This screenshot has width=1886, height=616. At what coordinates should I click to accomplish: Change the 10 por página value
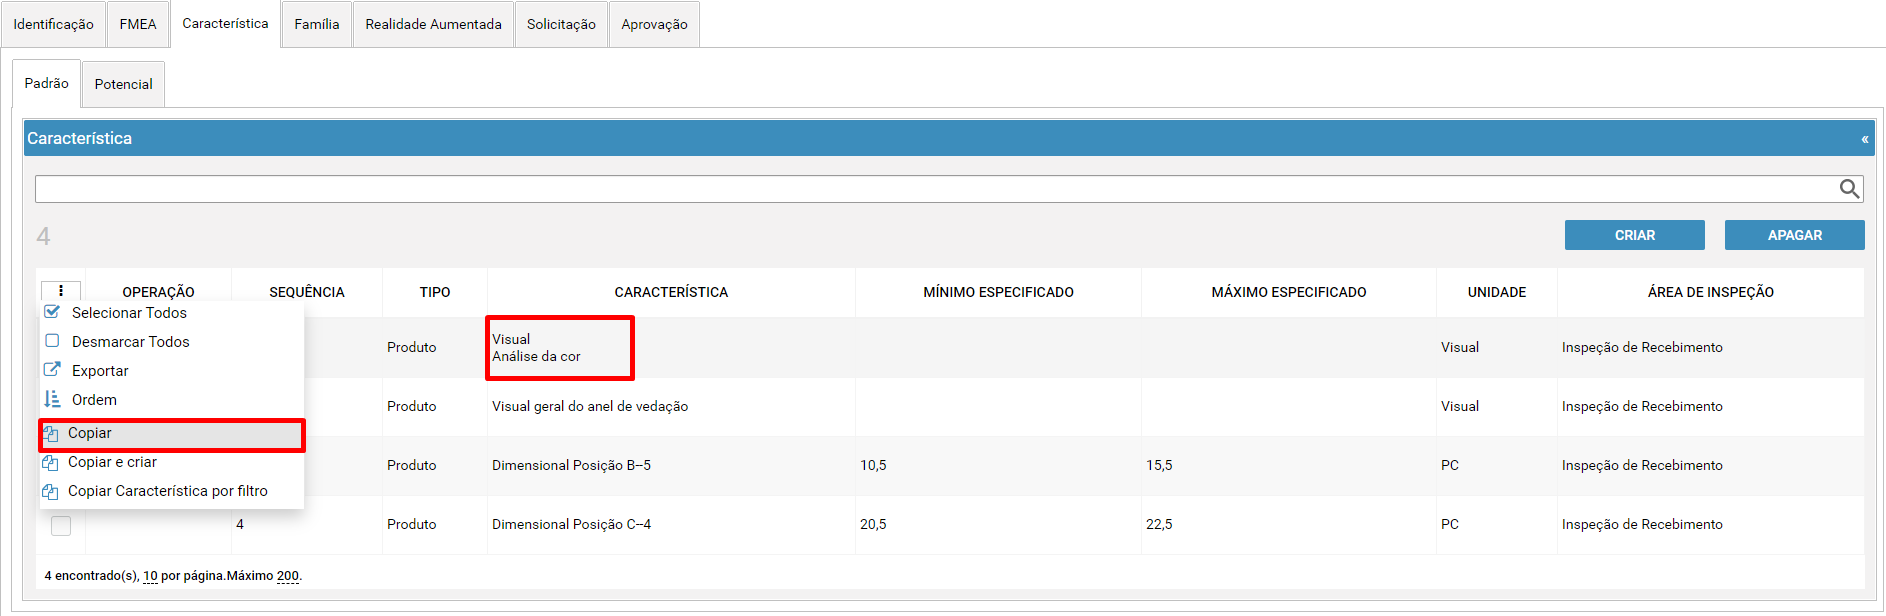[x=150, y=576]
